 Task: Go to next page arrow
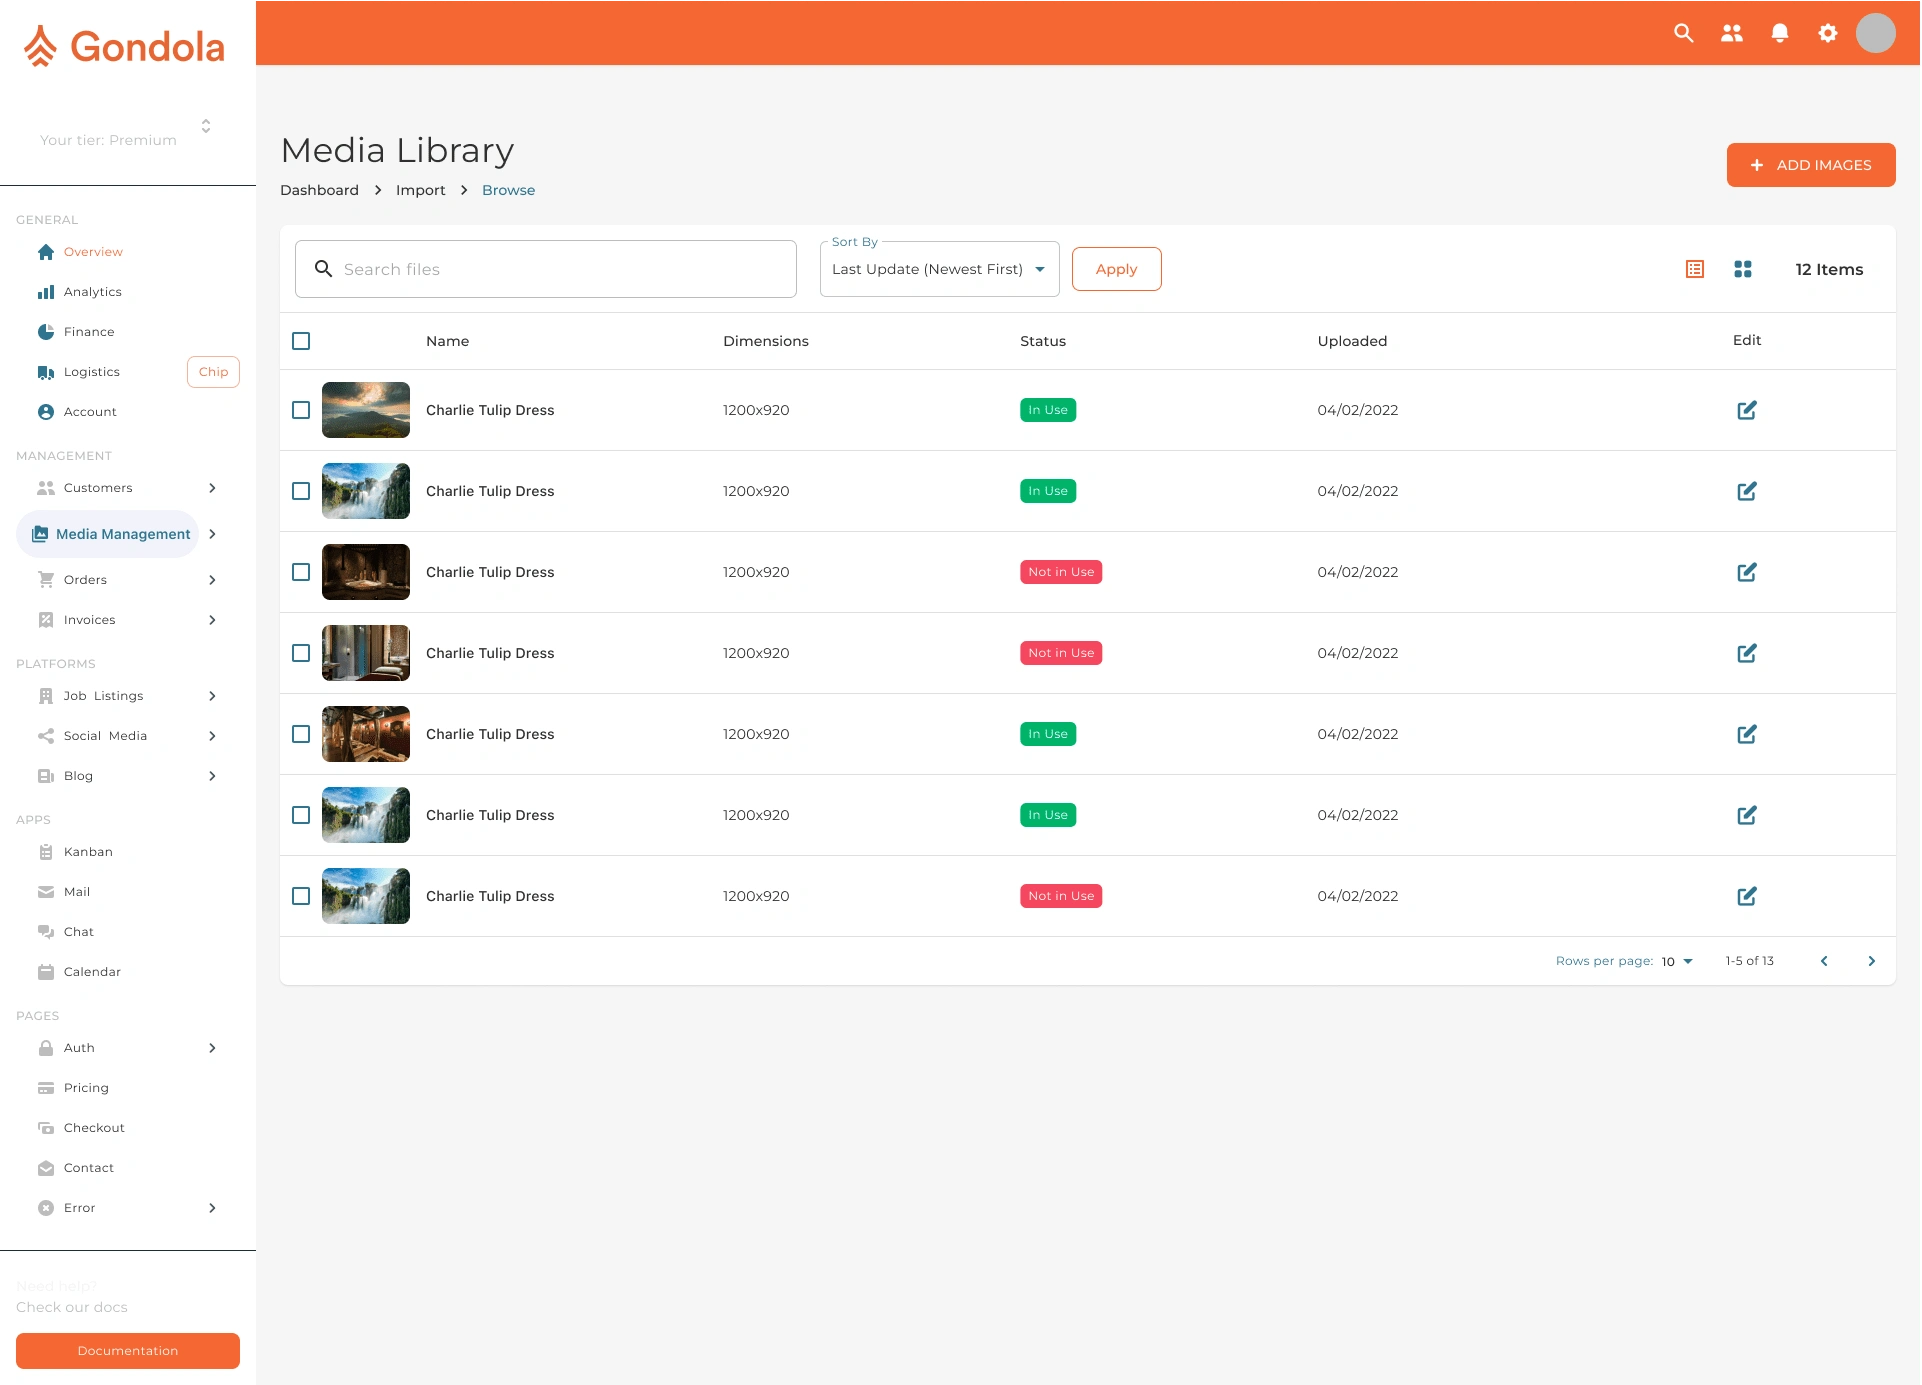(1871, 961)
